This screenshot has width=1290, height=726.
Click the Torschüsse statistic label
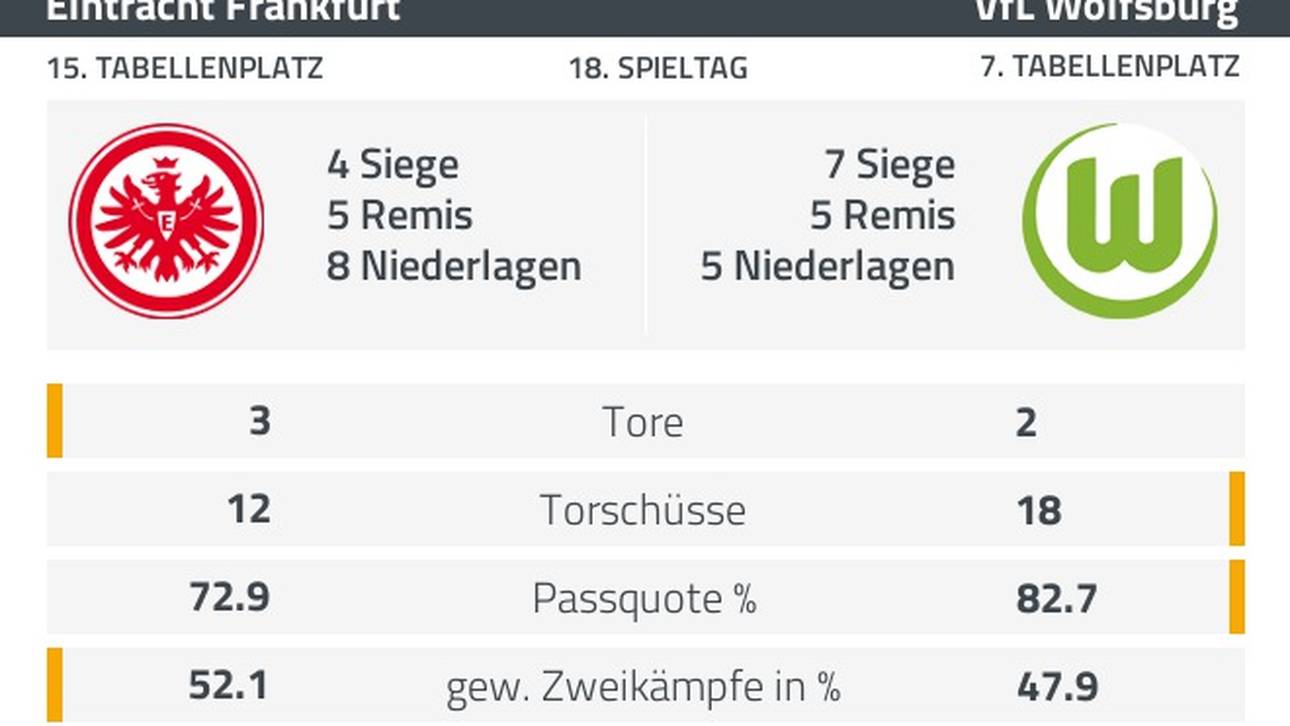[x=643, y=510]
